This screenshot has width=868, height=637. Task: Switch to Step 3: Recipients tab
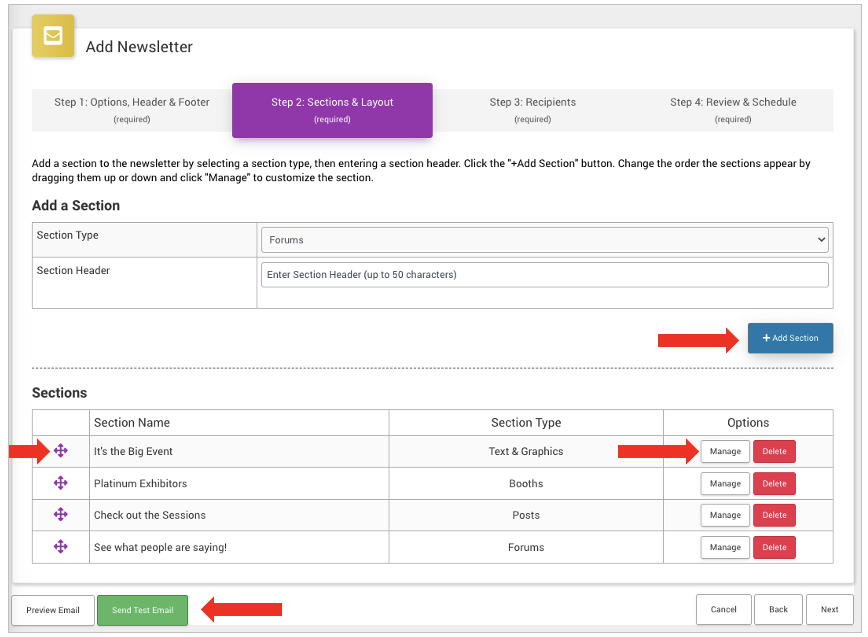(x=532, y=109)
